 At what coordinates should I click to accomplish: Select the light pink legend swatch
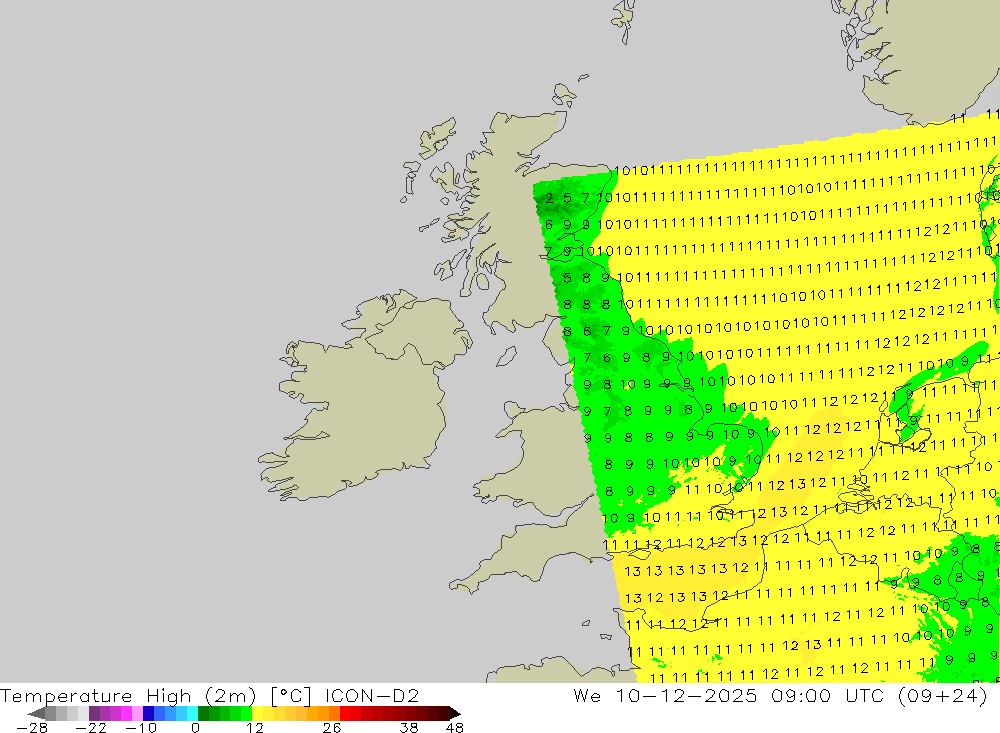click(x=137, y=713)
